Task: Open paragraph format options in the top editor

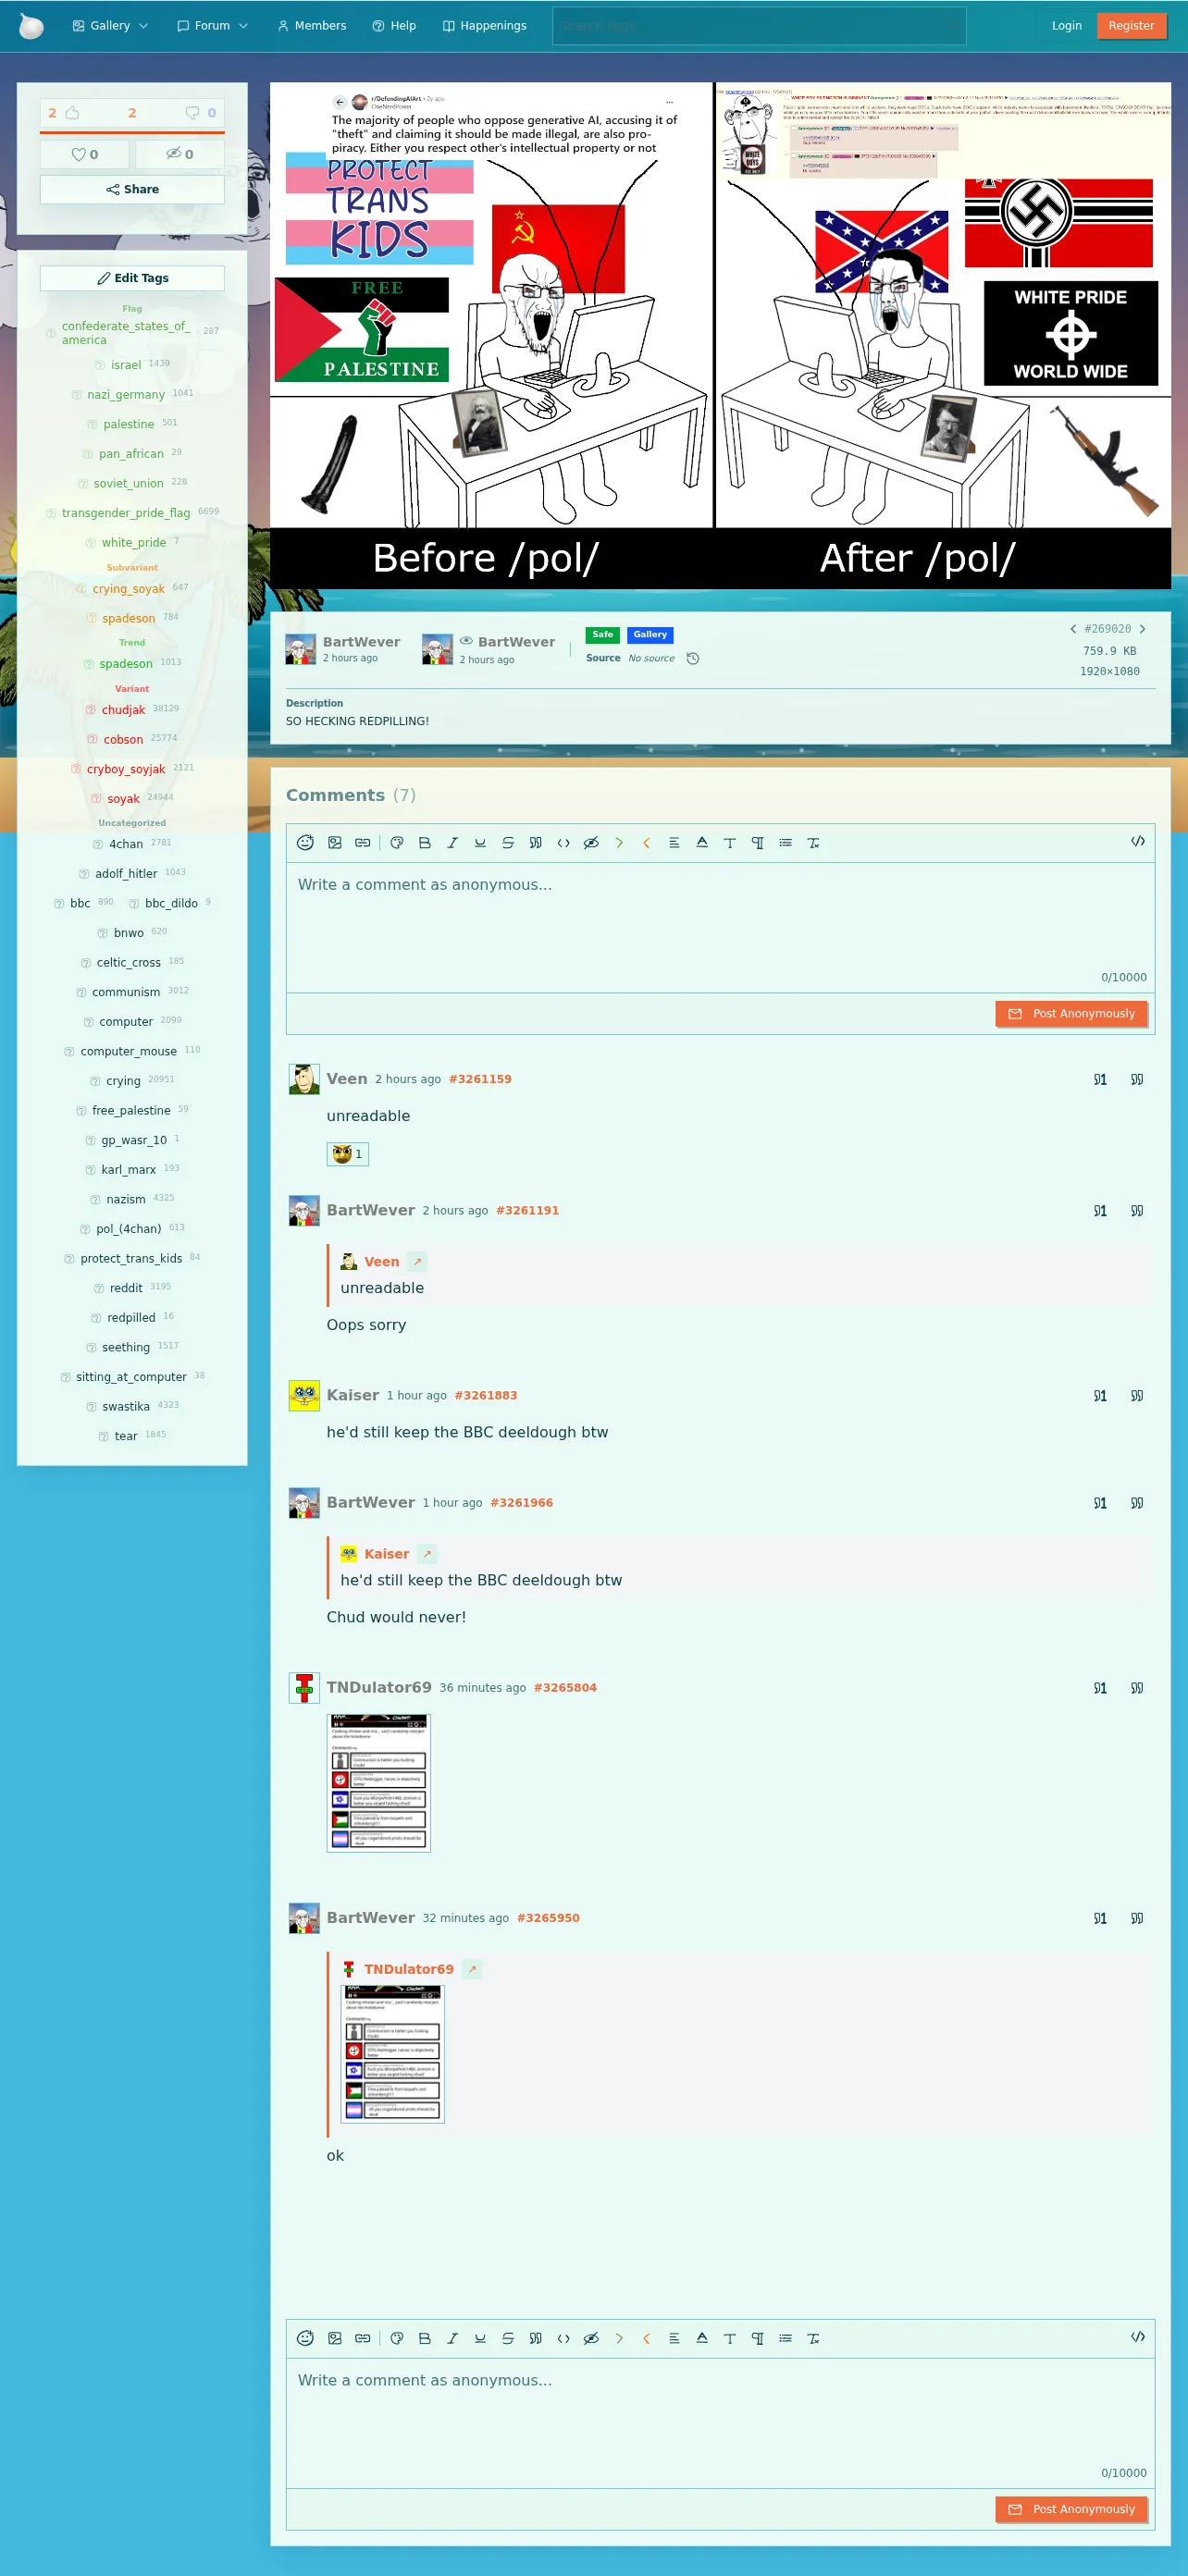Action: 758,843
